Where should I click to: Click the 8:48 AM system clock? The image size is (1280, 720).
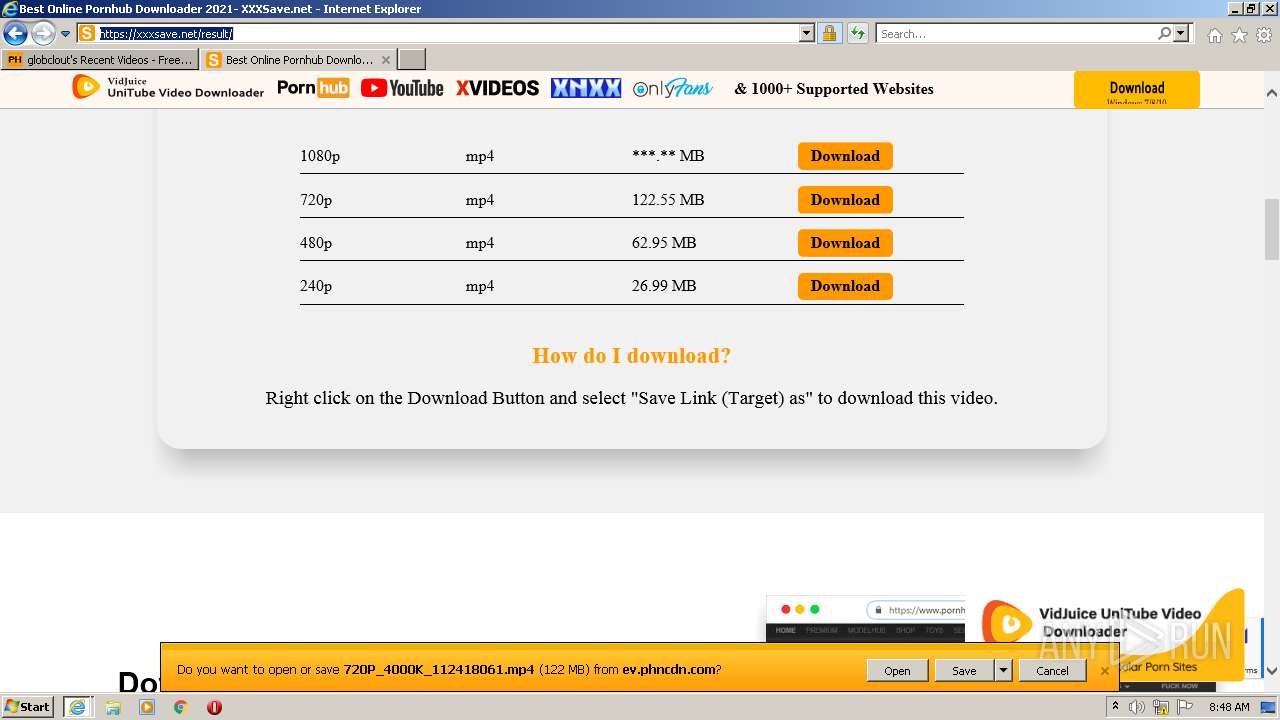click(x=1229, y=707)
